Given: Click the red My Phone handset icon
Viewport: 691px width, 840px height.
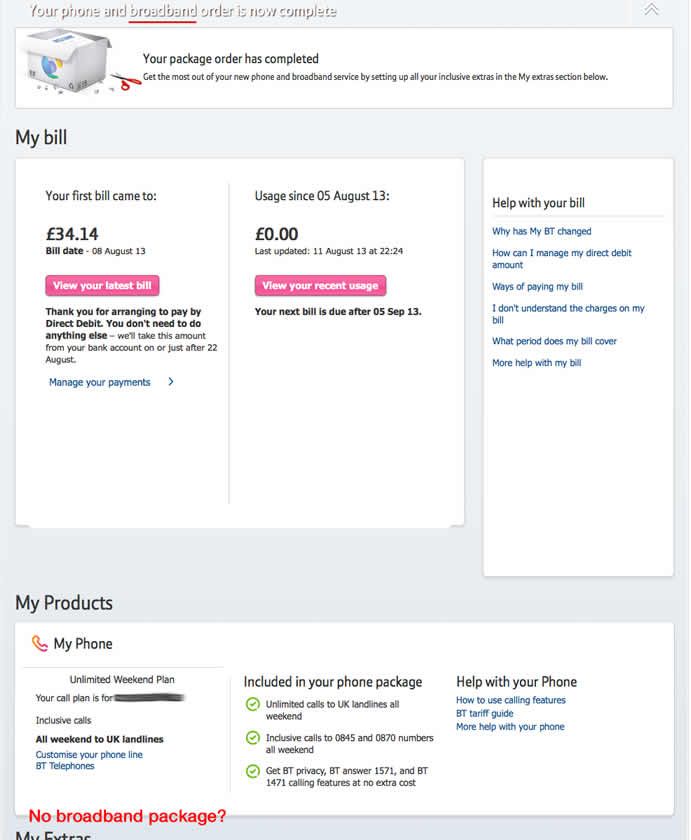Looking at the screenshot, I should 40,643.
